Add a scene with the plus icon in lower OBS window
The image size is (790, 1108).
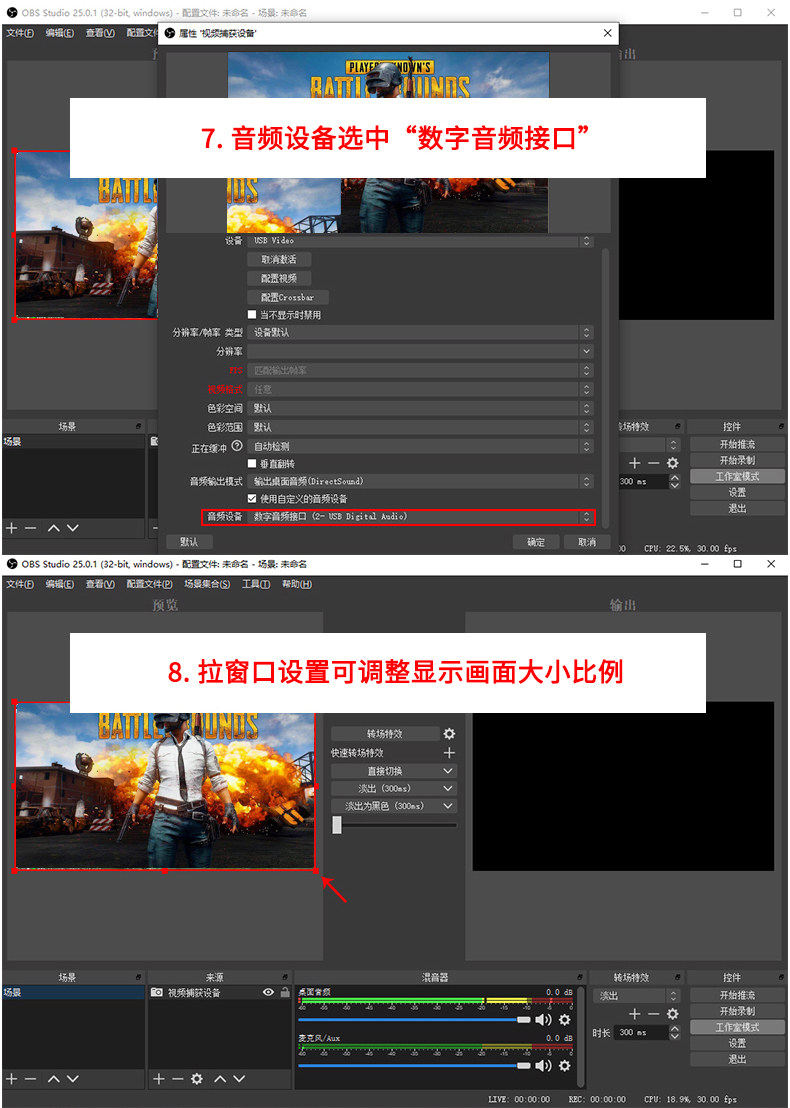point(11,1079)
